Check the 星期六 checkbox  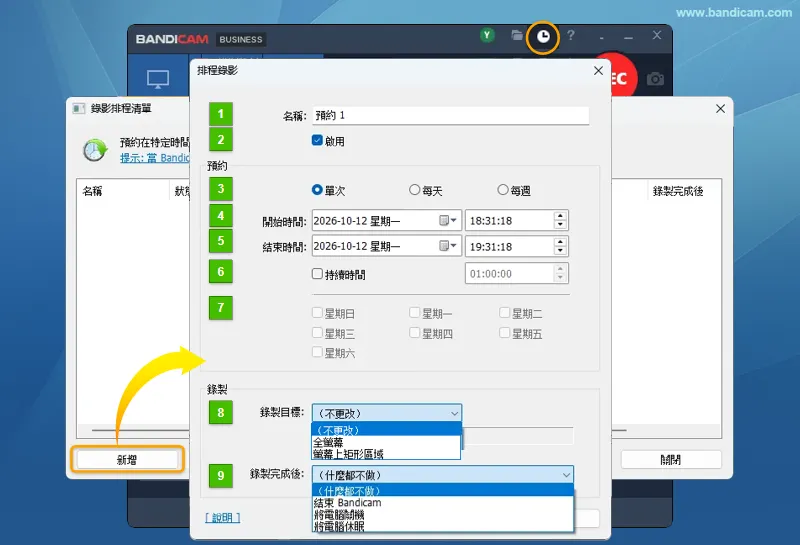317,352
